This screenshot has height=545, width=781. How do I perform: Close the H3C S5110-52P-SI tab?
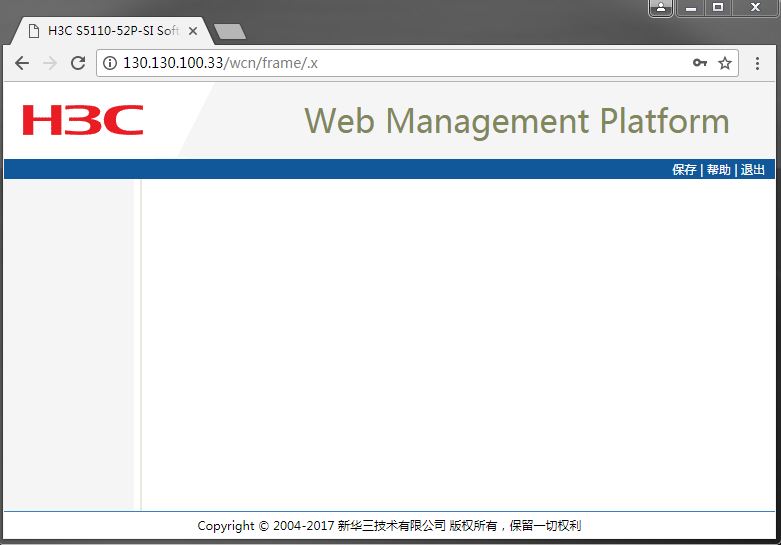pos(193,31)
